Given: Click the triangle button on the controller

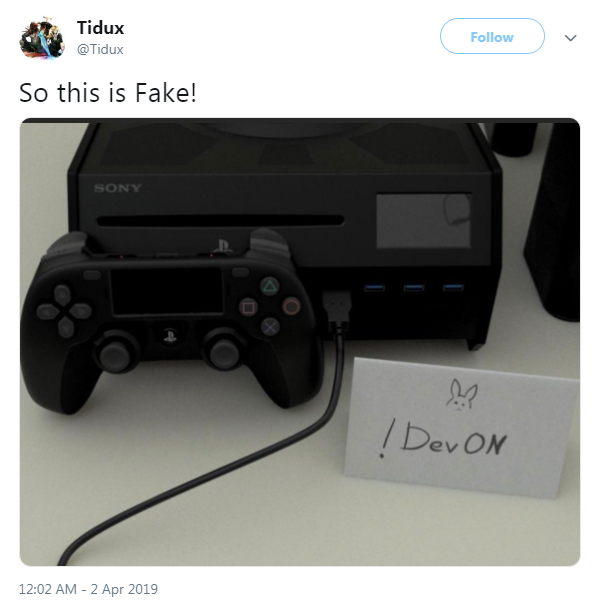Looking at the screenshot, I should [270, 287].
